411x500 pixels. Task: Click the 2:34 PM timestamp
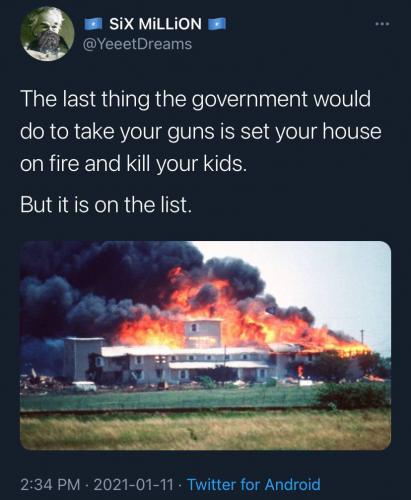click(50, 484)
